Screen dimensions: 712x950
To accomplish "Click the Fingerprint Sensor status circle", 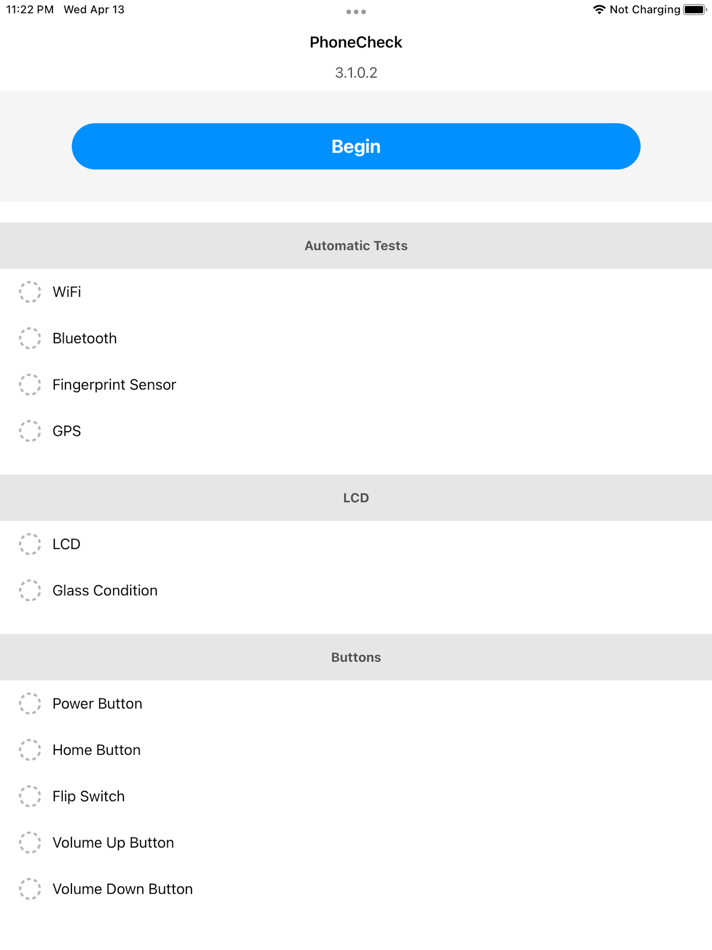I will 29,384.
